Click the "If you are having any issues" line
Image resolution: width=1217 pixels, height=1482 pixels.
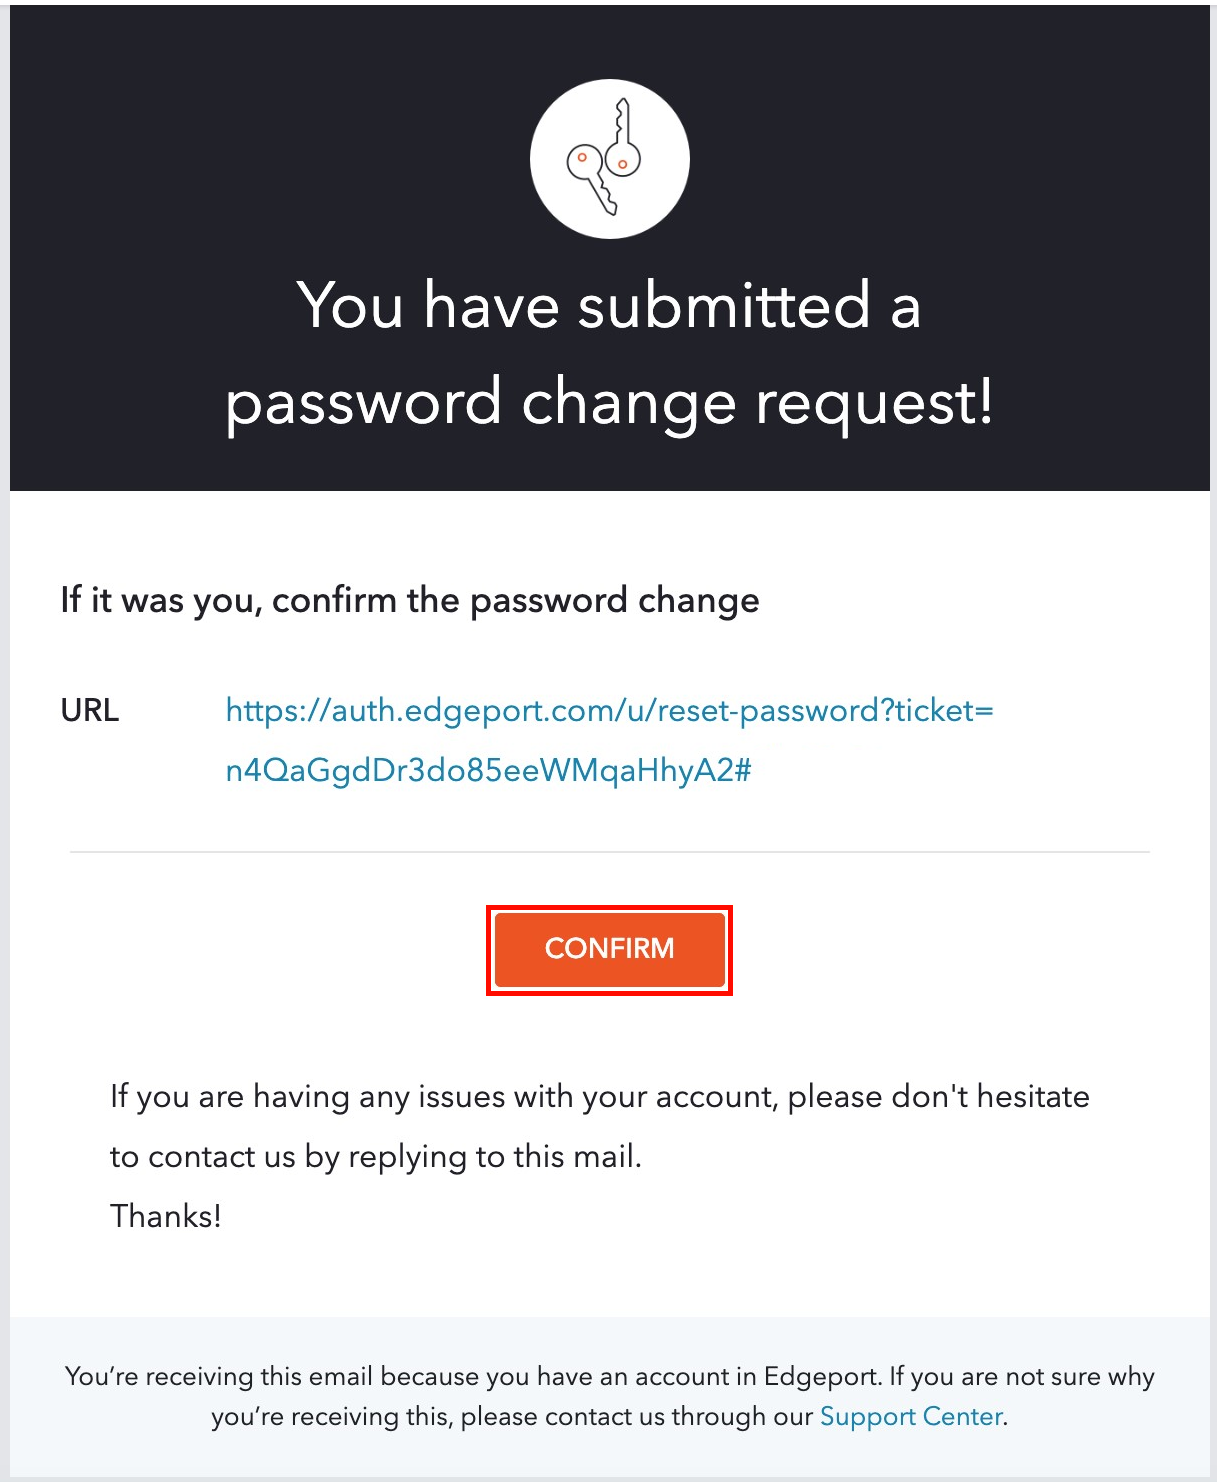pos(598,1097)
